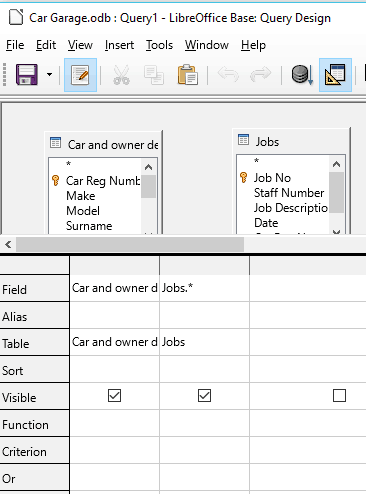Open the Insert menu
The height and width of the screenshot is (494, 366).
pyautogui.click(x=119, y=45)
